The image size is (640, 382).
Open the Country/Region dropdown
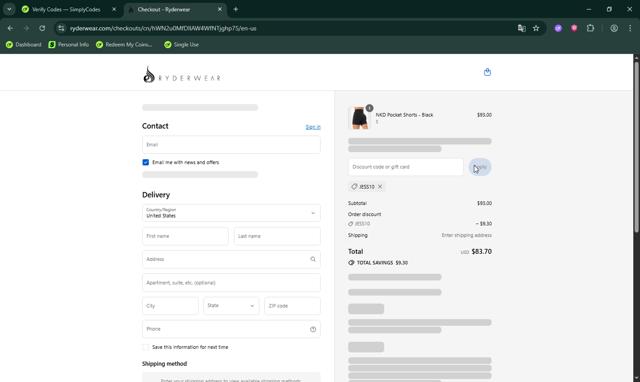[x=231, y=213]
